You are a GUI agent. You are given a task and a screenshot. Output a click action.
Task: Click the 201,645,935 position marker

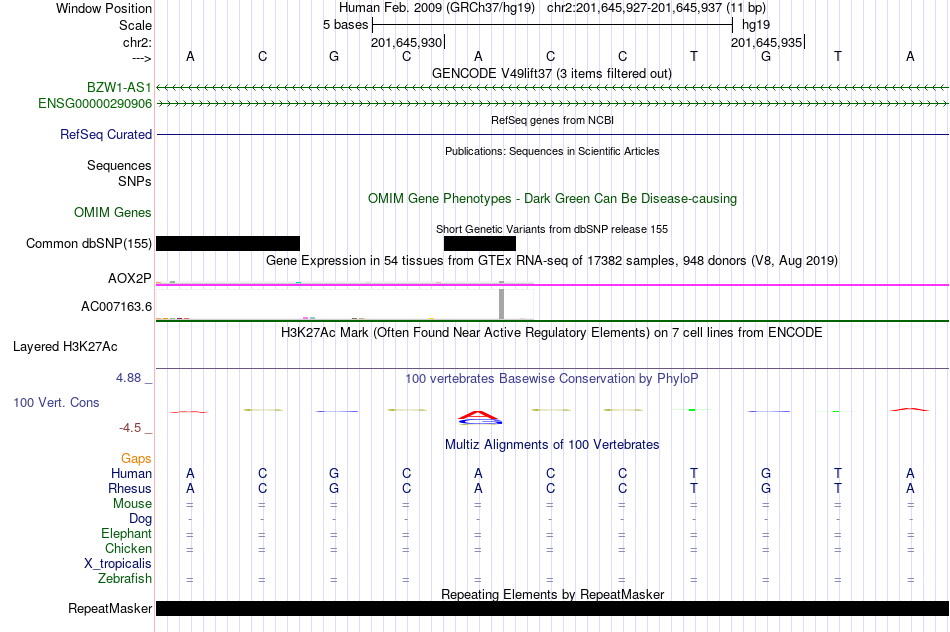tap(766, 42)
